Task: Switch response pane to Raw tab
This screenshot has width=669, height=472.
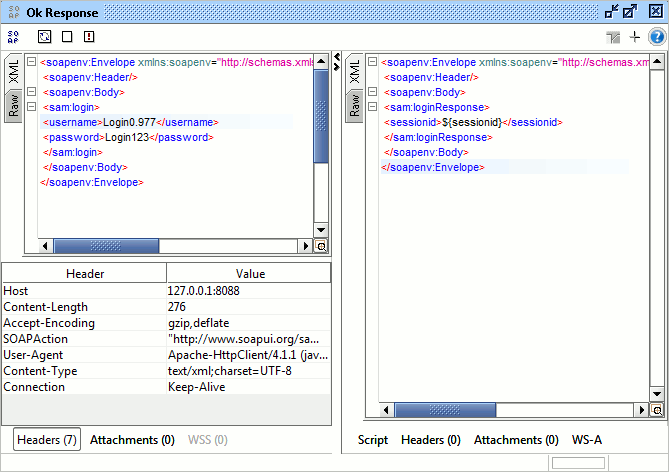Action: pos(355,106)
